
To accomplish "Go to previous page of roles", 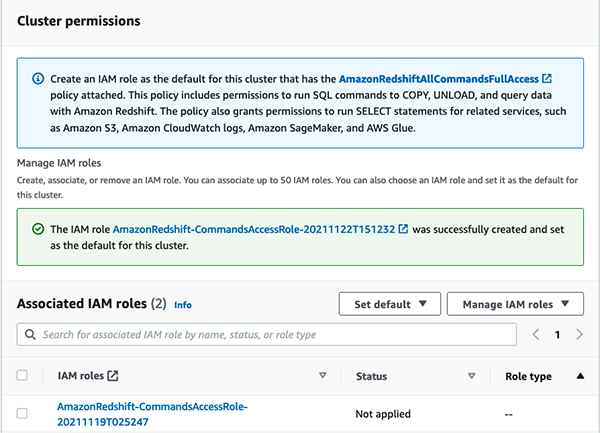I will tap(537, 334).
